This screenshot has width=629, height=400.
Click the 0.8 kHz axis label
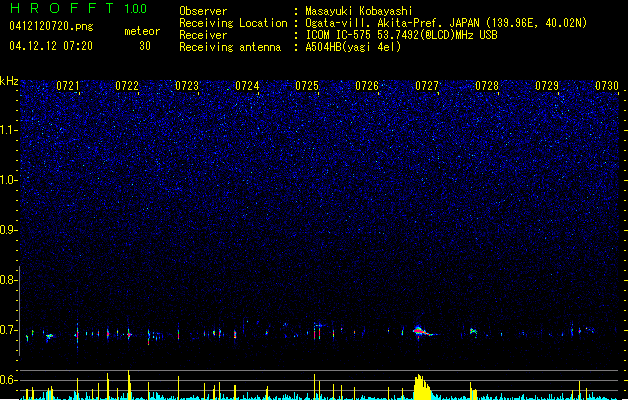(9, 280)
